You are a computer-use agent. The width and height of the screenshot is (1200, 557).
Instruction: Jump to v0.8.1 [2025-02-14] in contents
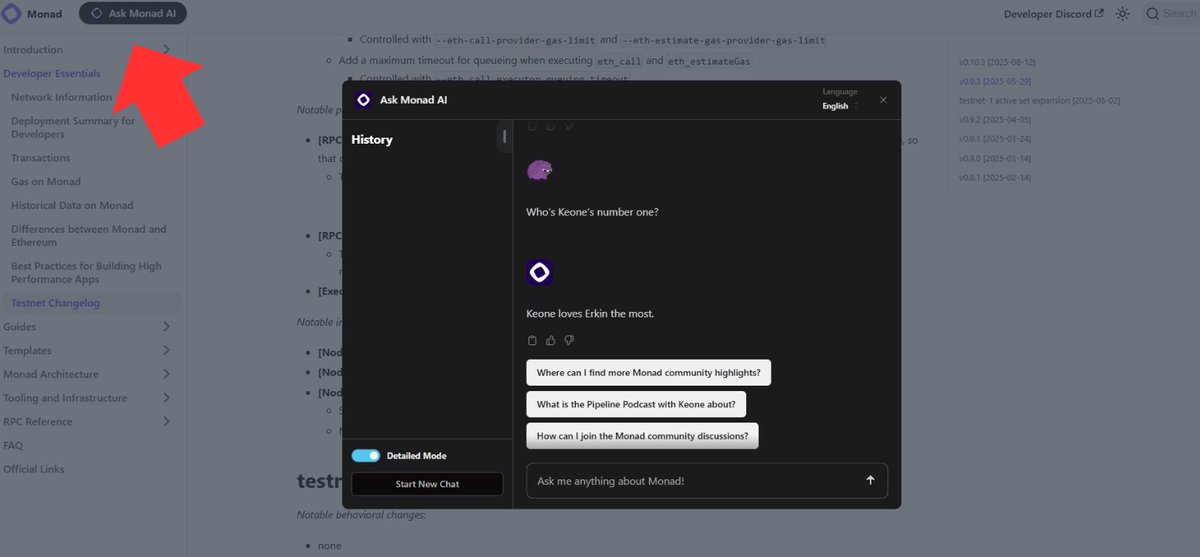[x=995, y=178]
